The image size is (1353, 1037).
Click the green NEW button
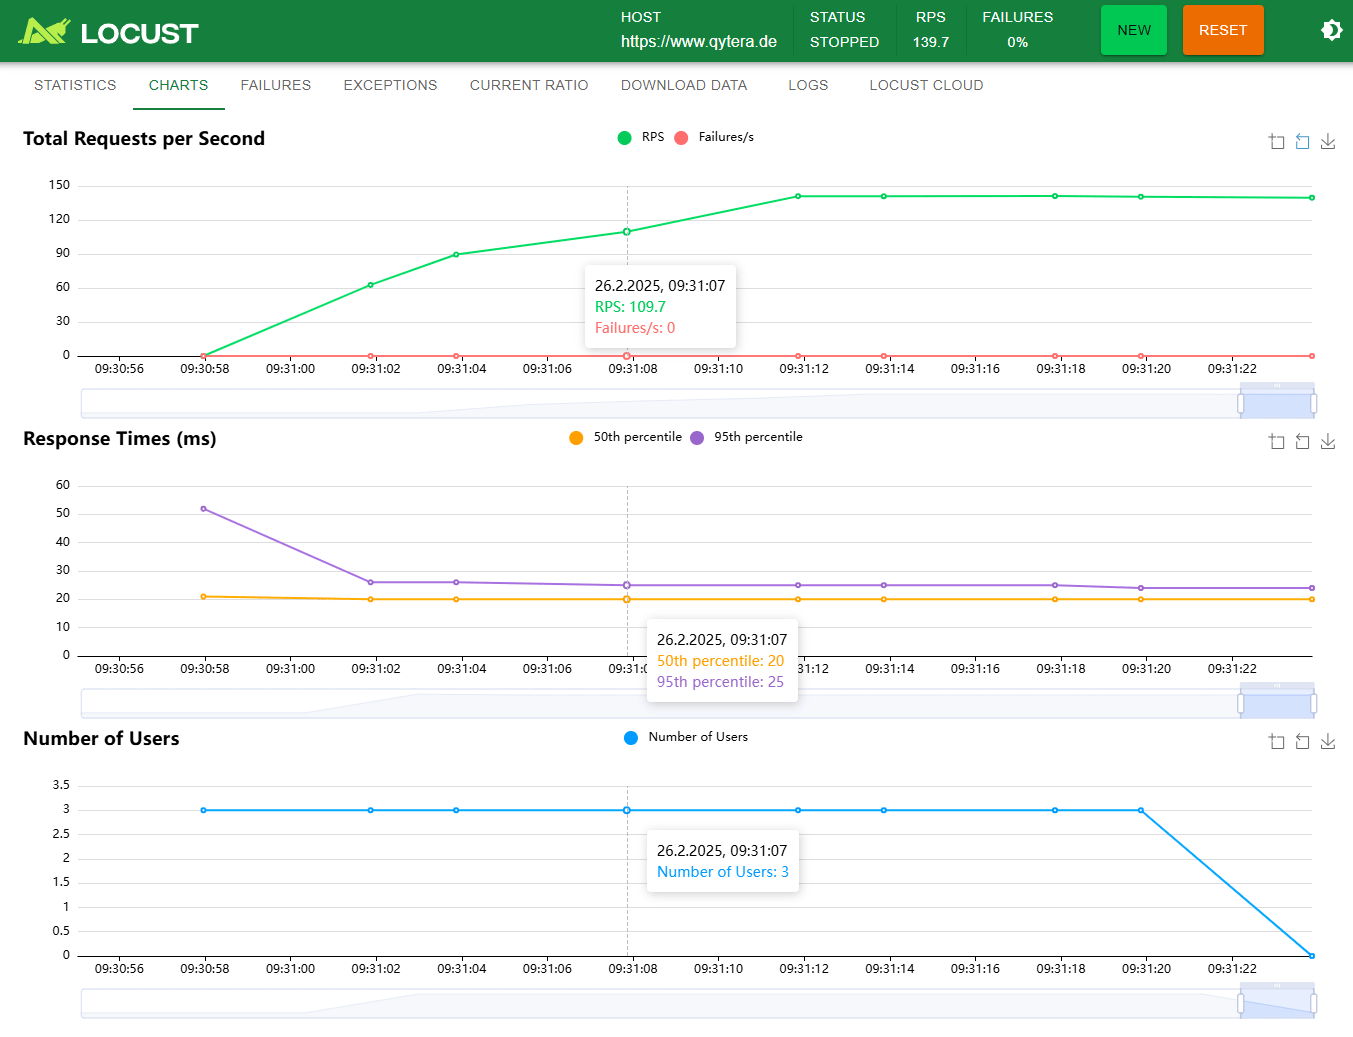pyautogui.click(x=1133, y=30)
